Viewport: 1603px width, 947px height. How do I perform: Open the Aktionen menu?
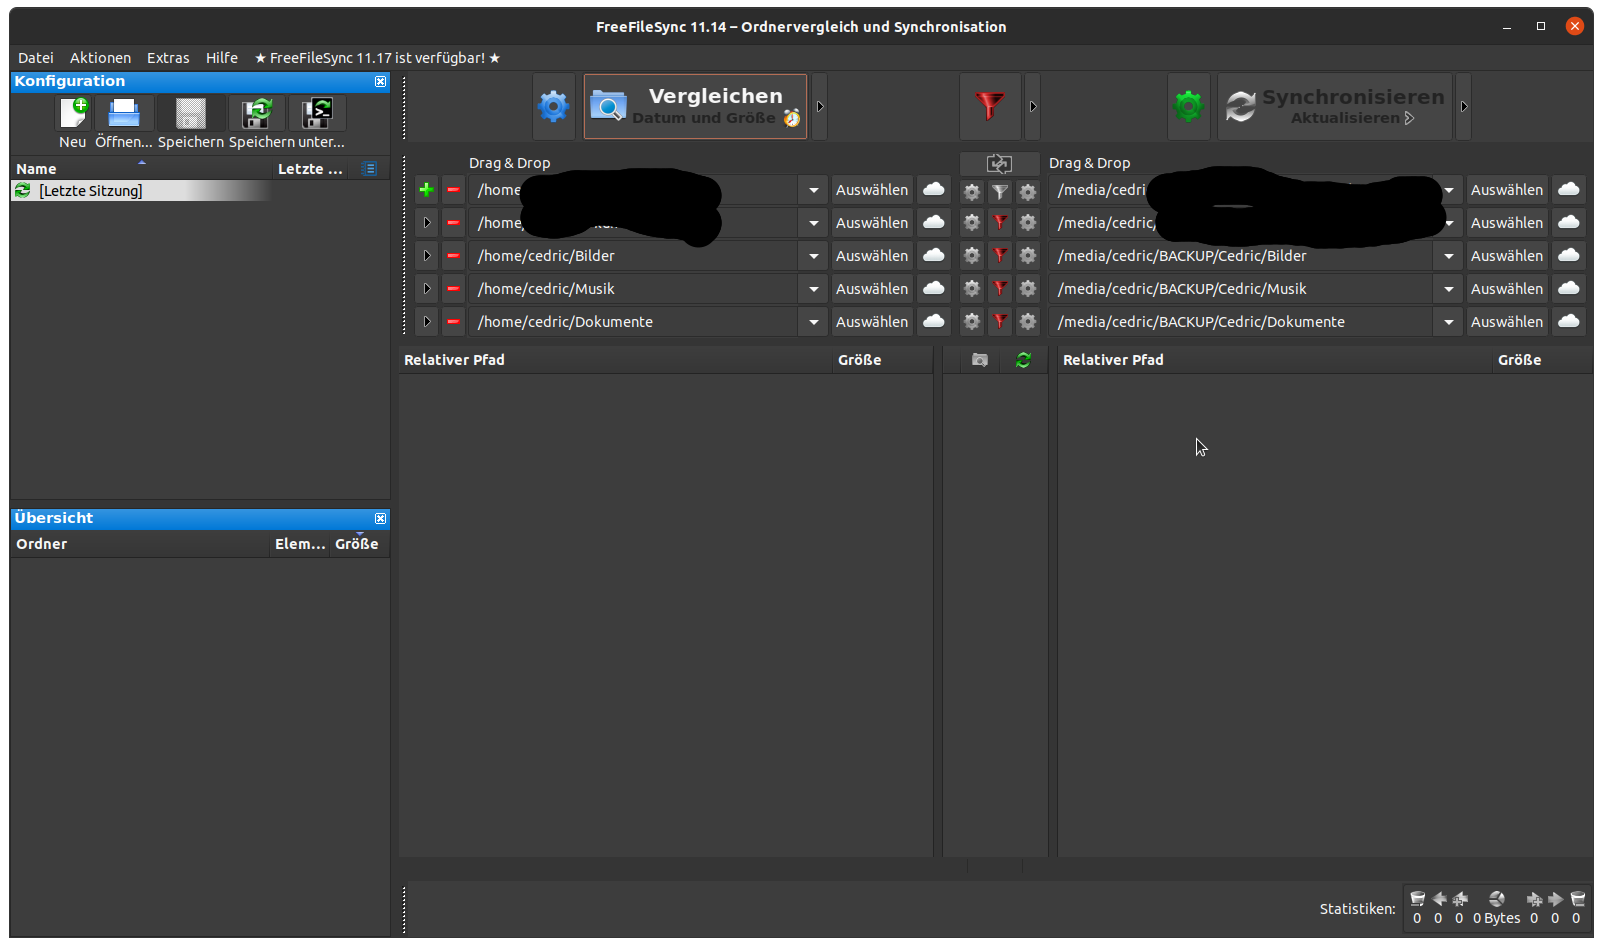coord(100,58)
